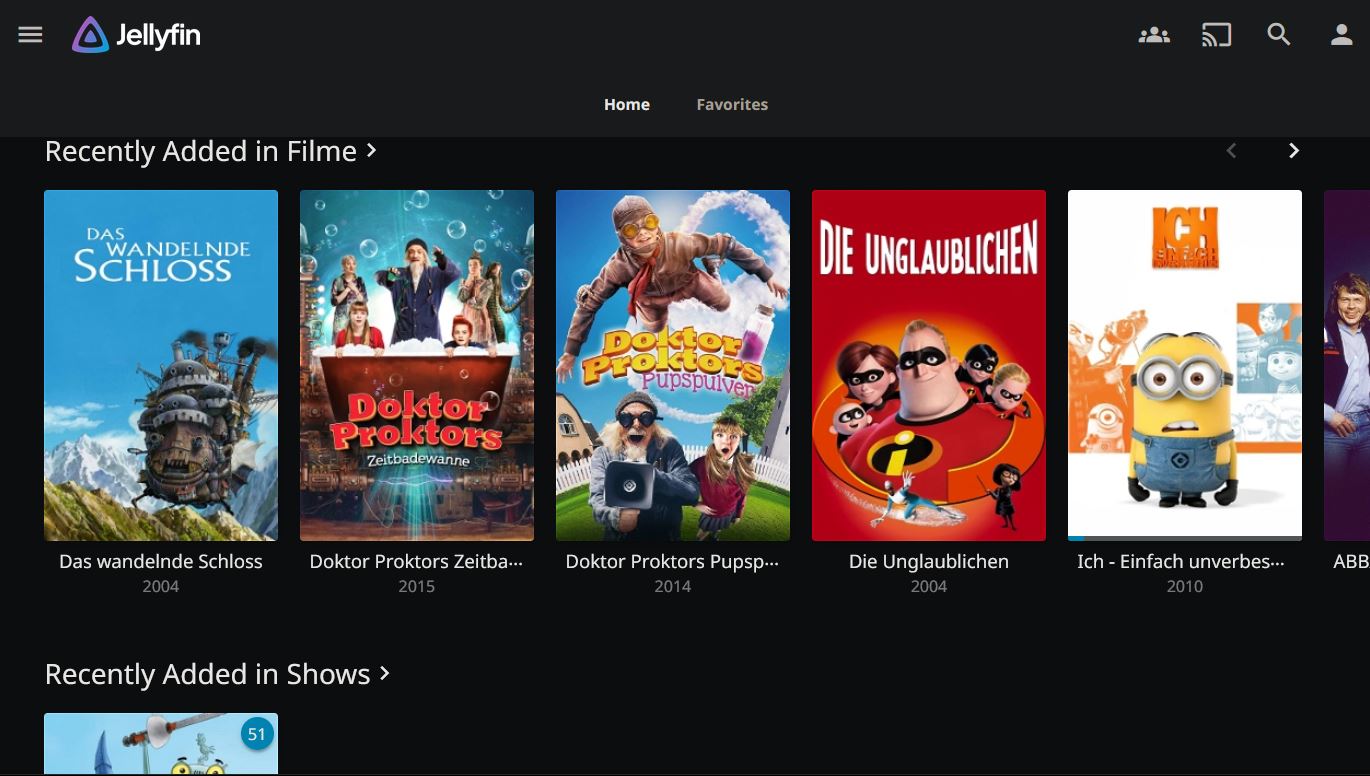Click the 51 episodes count badge
Viewport: 1370px width, 776px height.
[x=257, y=734]
